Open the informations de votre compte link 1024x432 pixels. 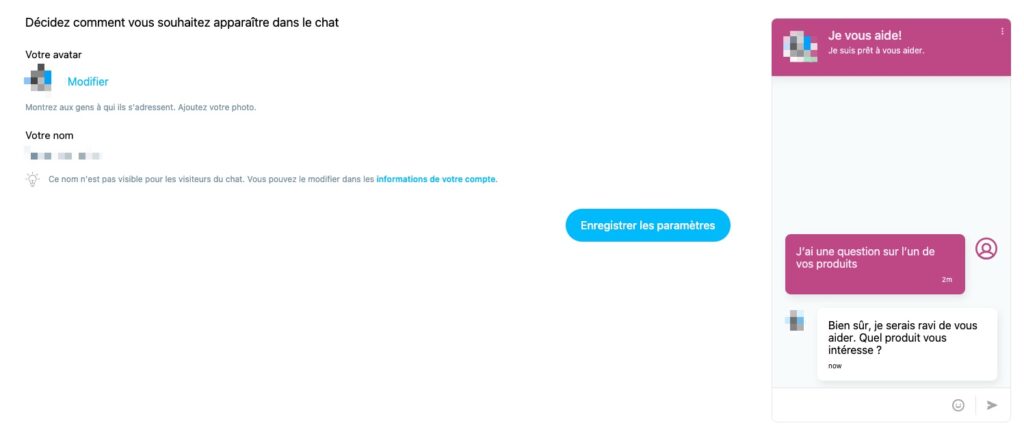pos(436,179)
